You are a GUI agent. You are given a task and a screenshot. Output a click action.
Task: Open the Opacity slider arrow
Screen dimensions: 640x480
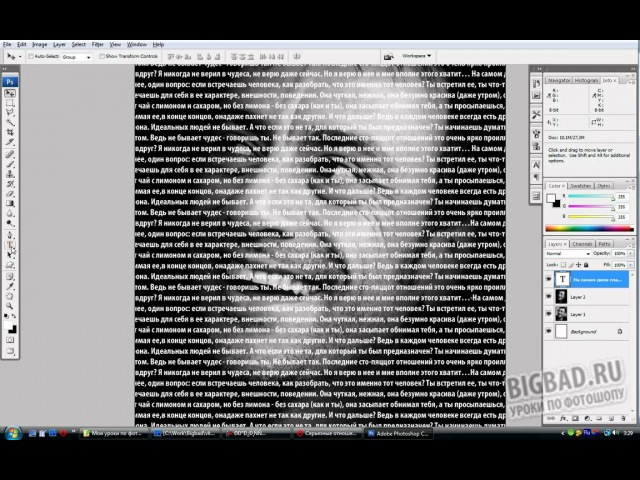(x=631, y=253)
